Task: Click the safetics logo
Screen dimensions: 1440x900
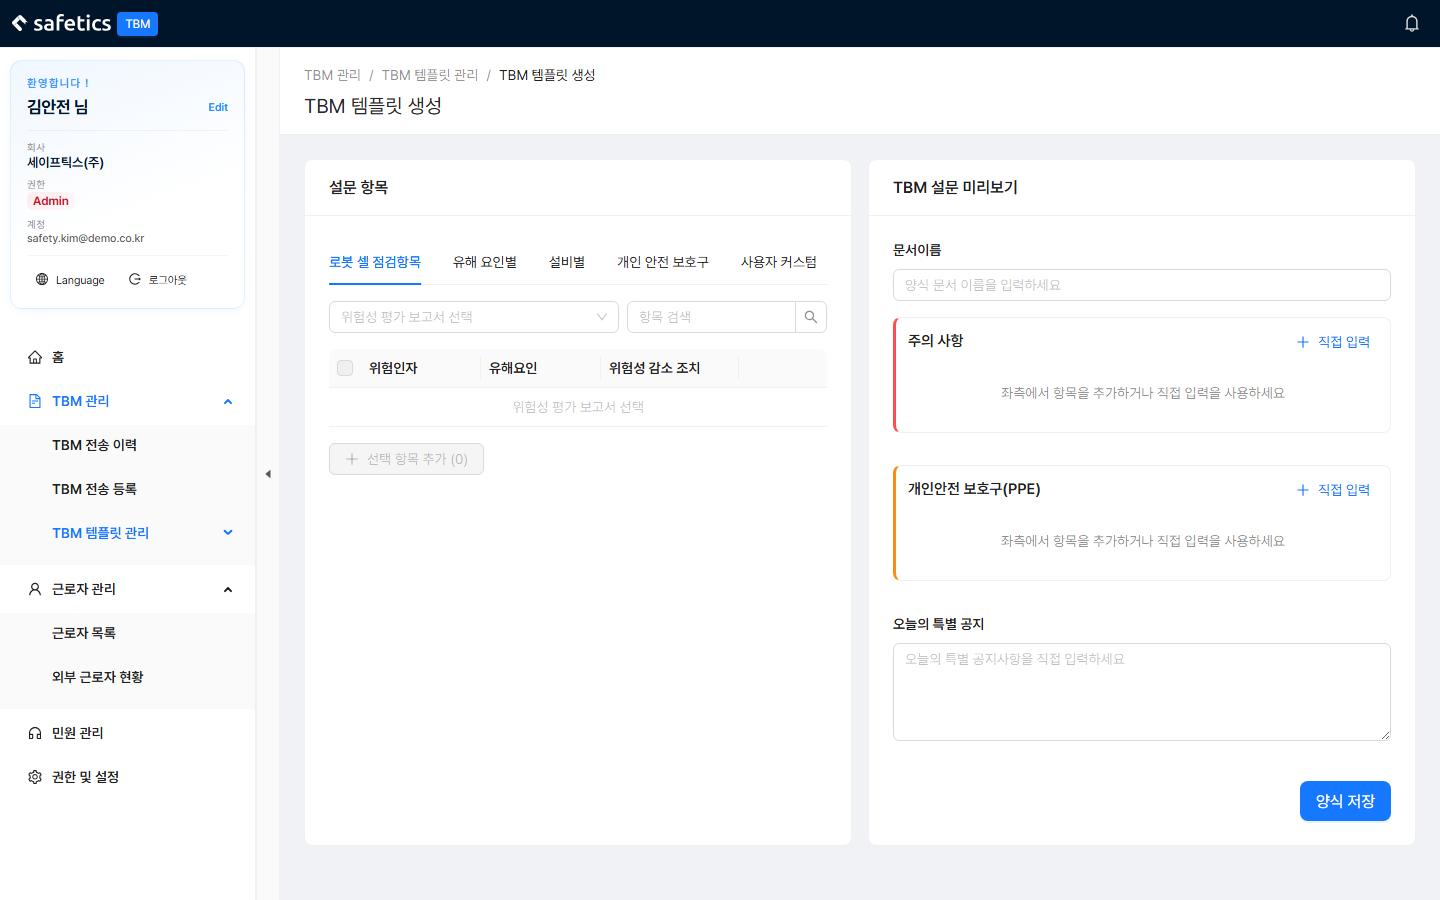Action: point(62,23)
